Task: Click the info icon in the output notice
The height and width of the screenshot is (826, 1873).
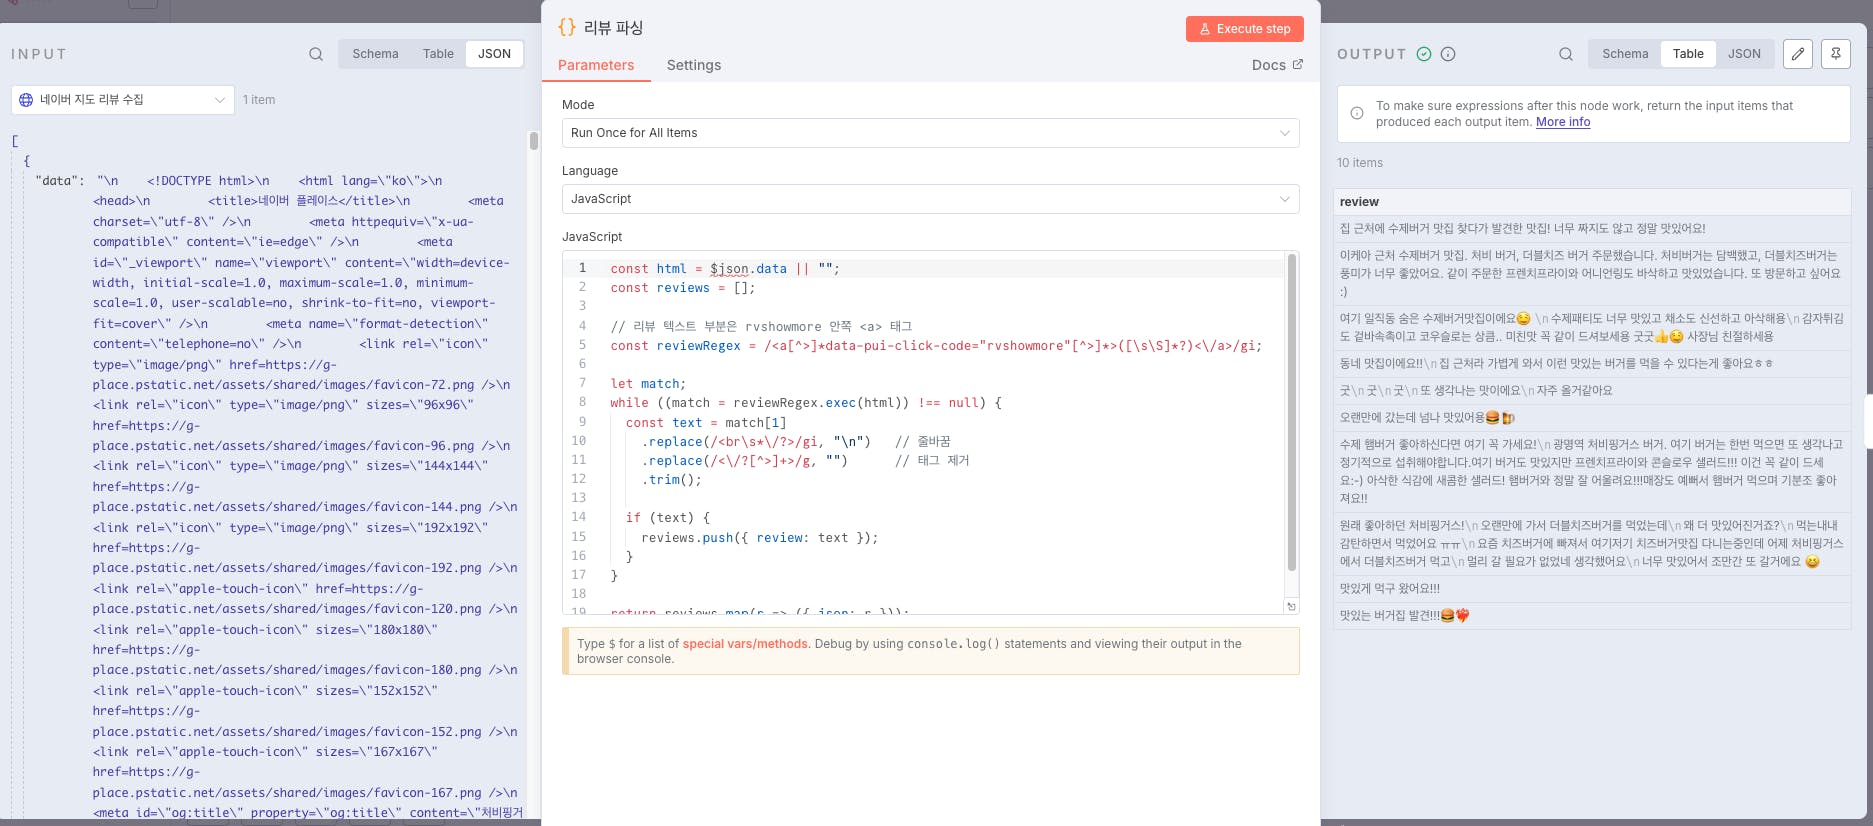Action: [x=1357, y=113]
